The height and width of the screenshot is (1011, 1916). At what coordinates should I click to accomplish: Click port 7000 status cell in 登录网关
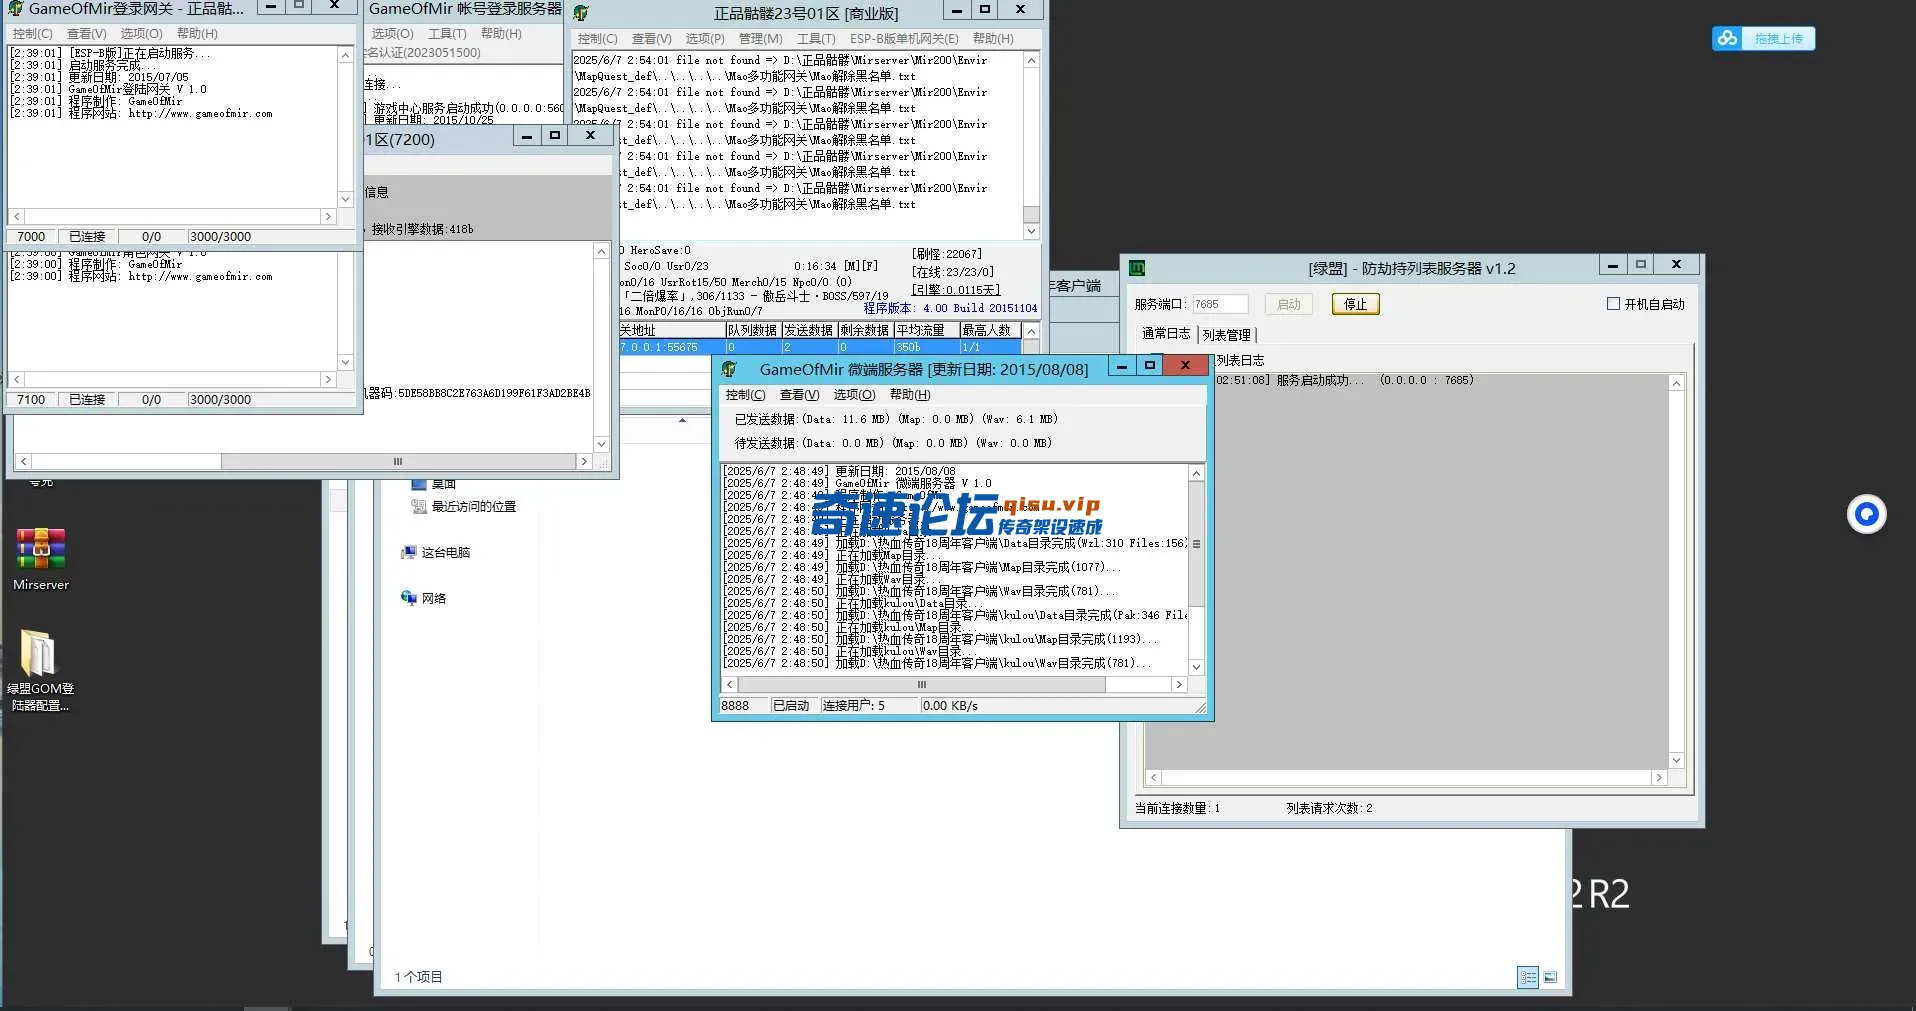click(x=31, y=237)
